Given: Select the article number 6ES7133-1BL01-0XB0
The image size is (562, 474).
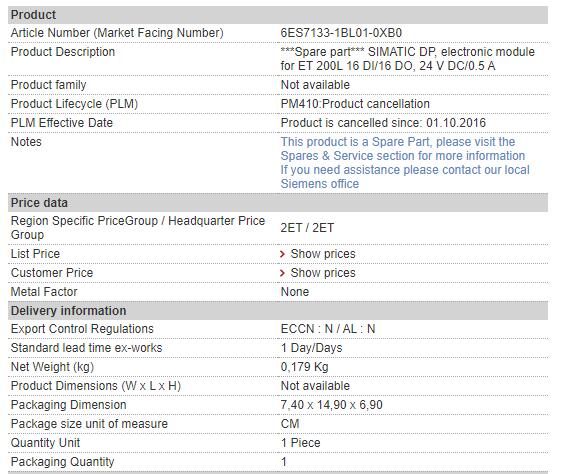Looking at the screenshot, I should (x=341, y=33).
